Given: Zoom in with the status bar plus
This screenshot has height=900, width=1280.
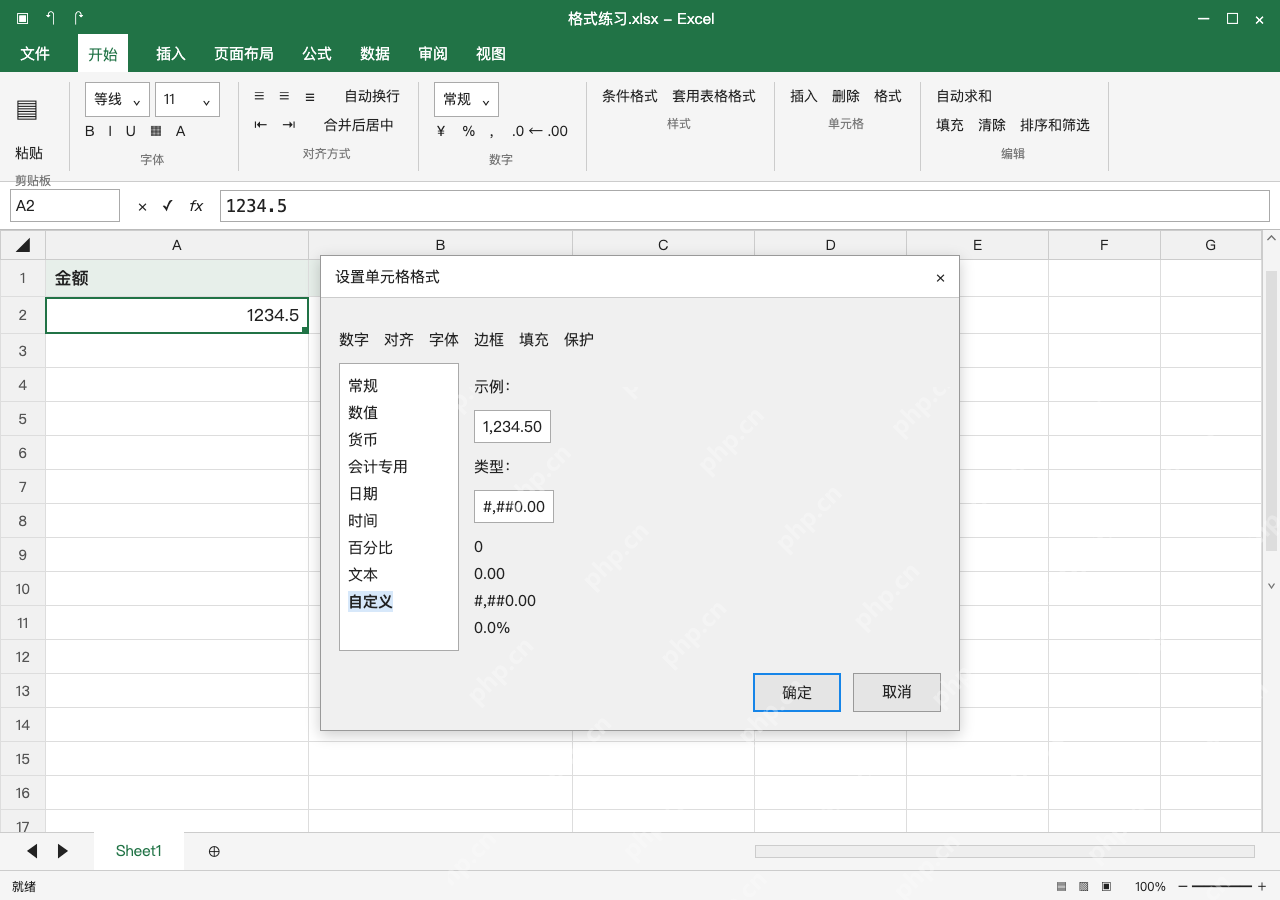Looking at the screenshot, I should pyautogui.click(x=1262, y=887).
